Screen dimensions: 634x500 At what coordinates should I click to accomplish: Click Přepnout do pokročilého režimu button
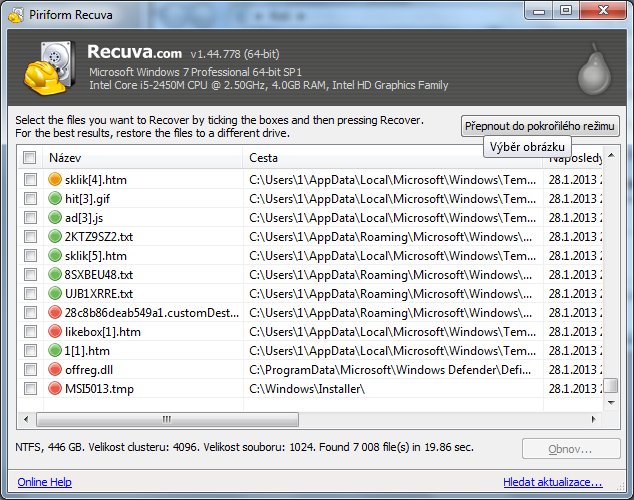click(540, 126)
